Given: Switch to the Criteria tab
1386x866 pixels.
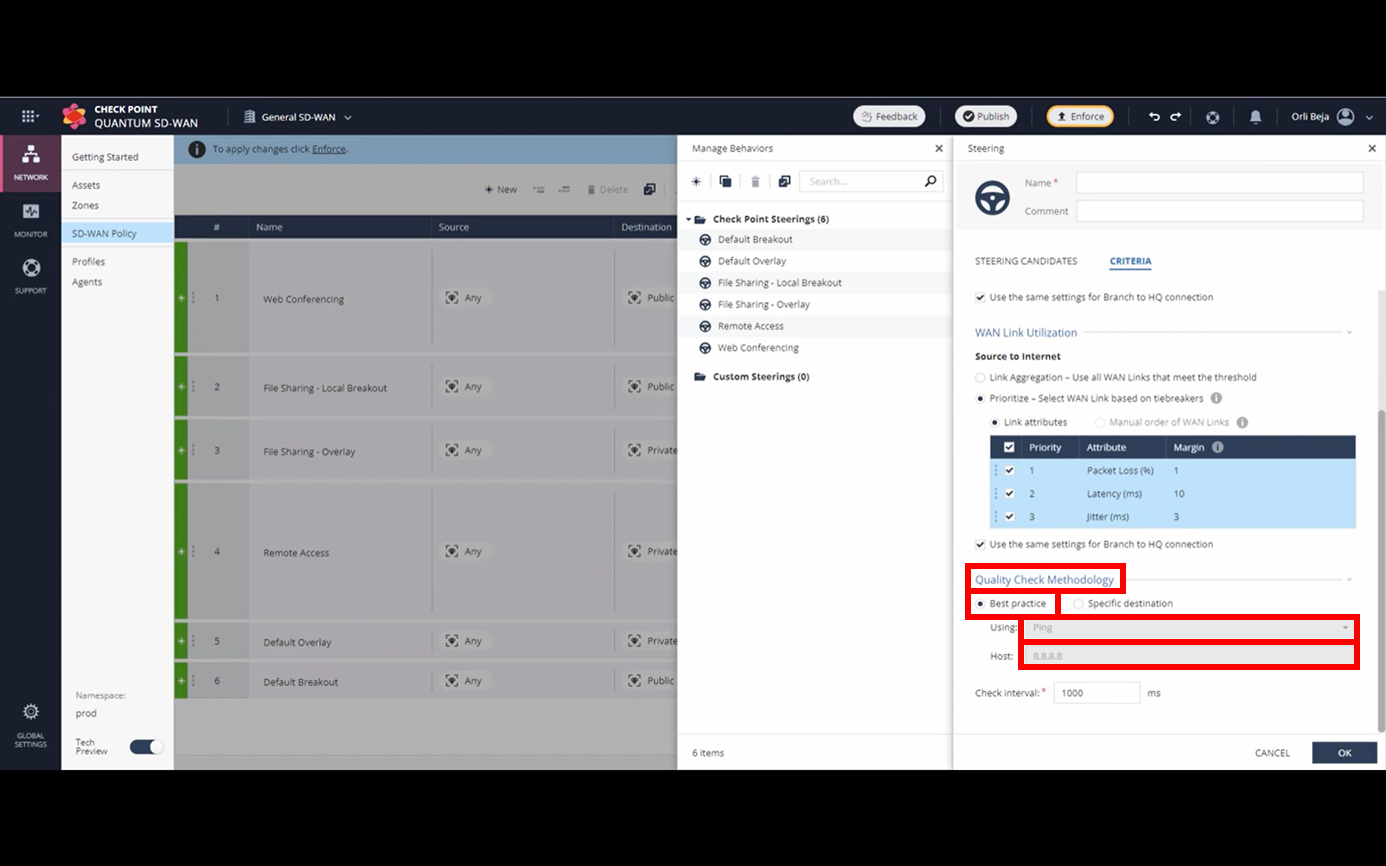Looking at the screenshot, I should [x=1130, y=261].
